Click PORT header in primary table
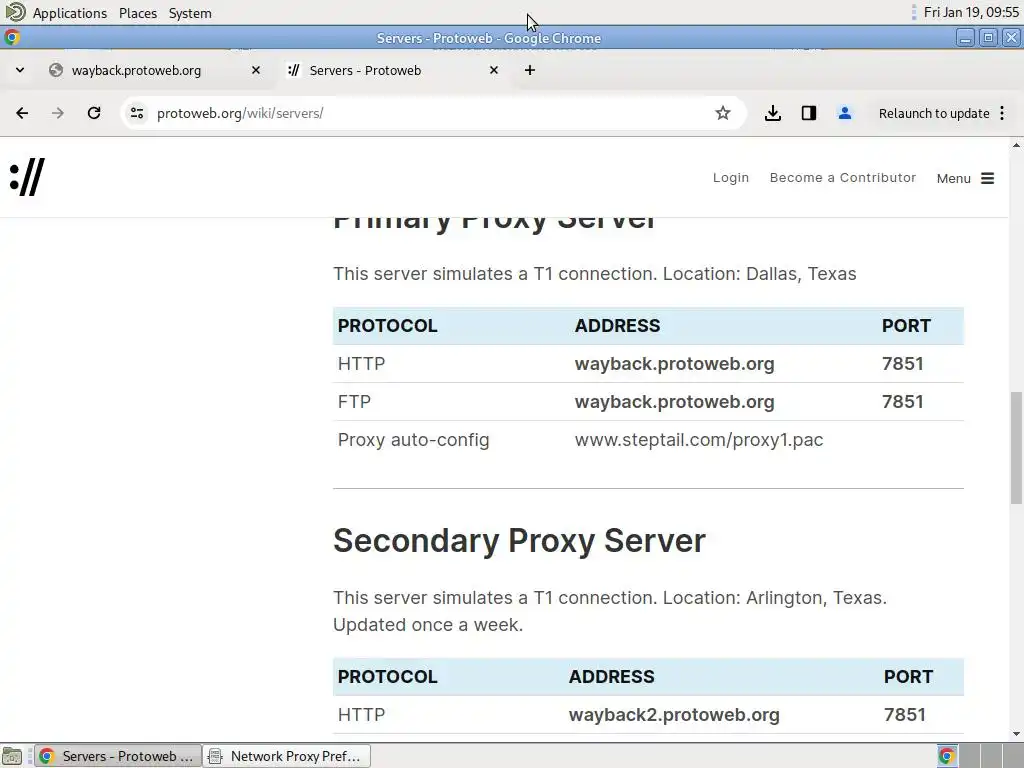 906,325
